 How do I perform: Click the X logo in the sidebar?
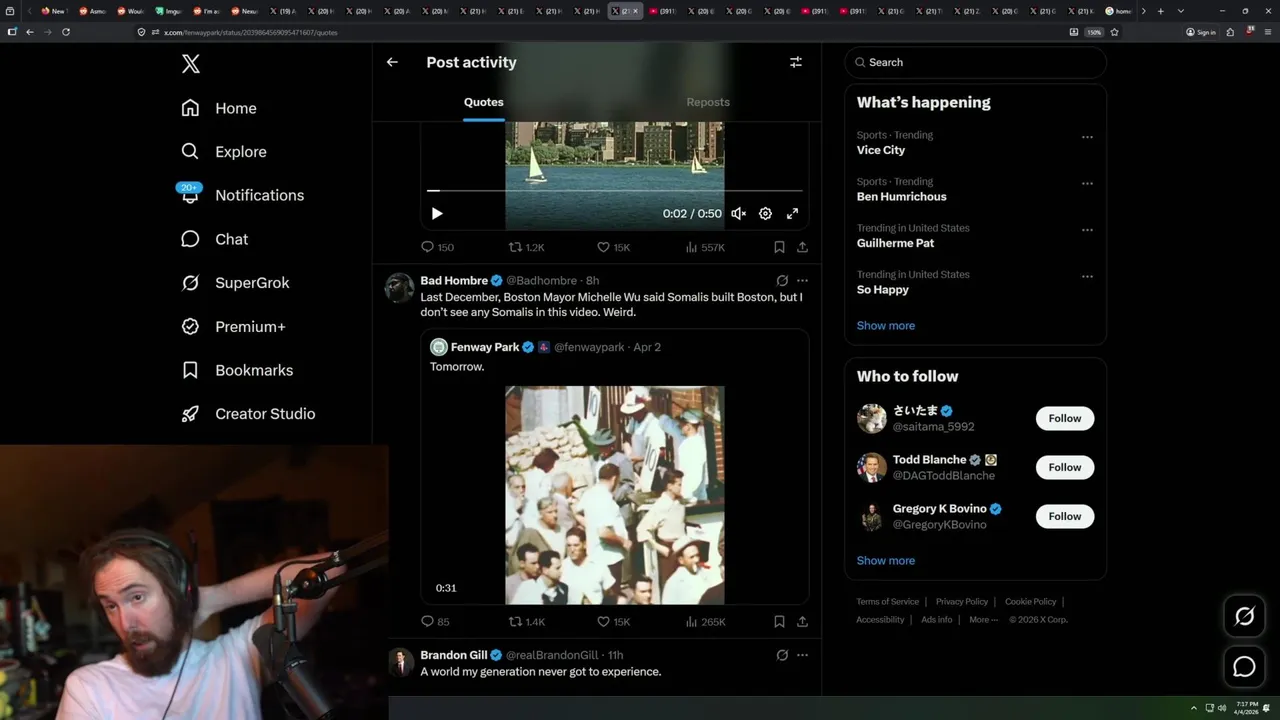point(191,64)
